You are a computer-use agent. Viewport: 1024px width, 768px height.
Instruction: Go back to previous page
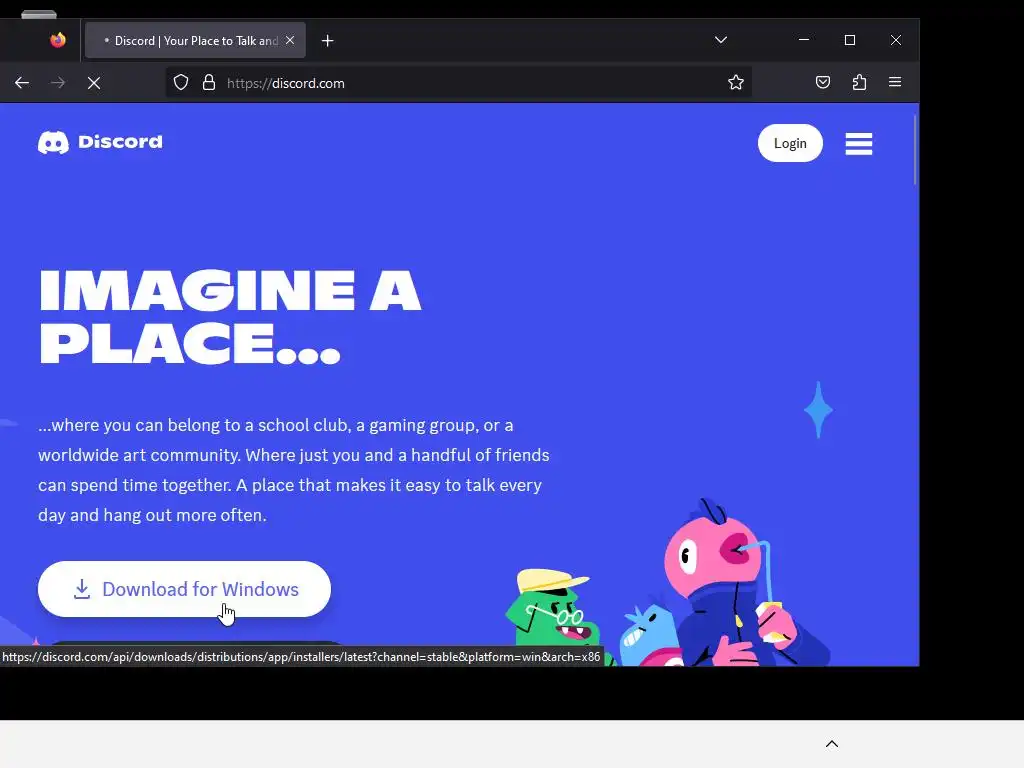click(x=22, y=83)
